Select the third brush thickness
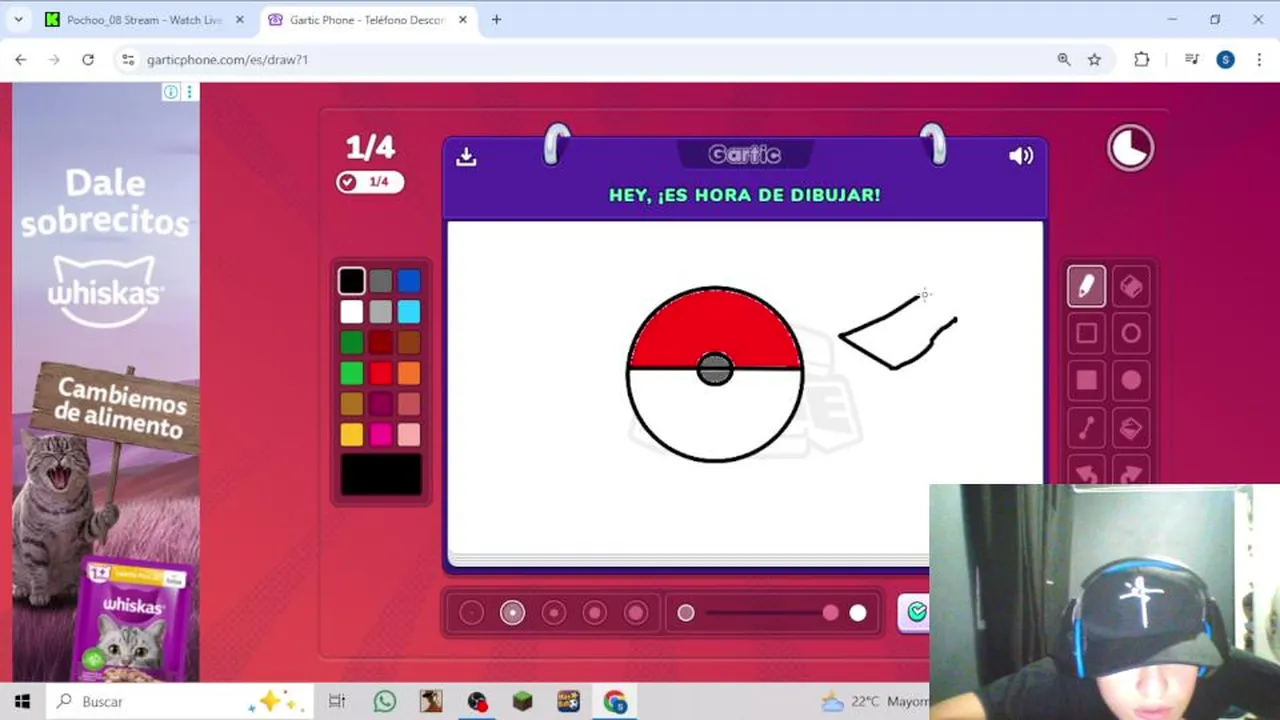 pos(553,613)
